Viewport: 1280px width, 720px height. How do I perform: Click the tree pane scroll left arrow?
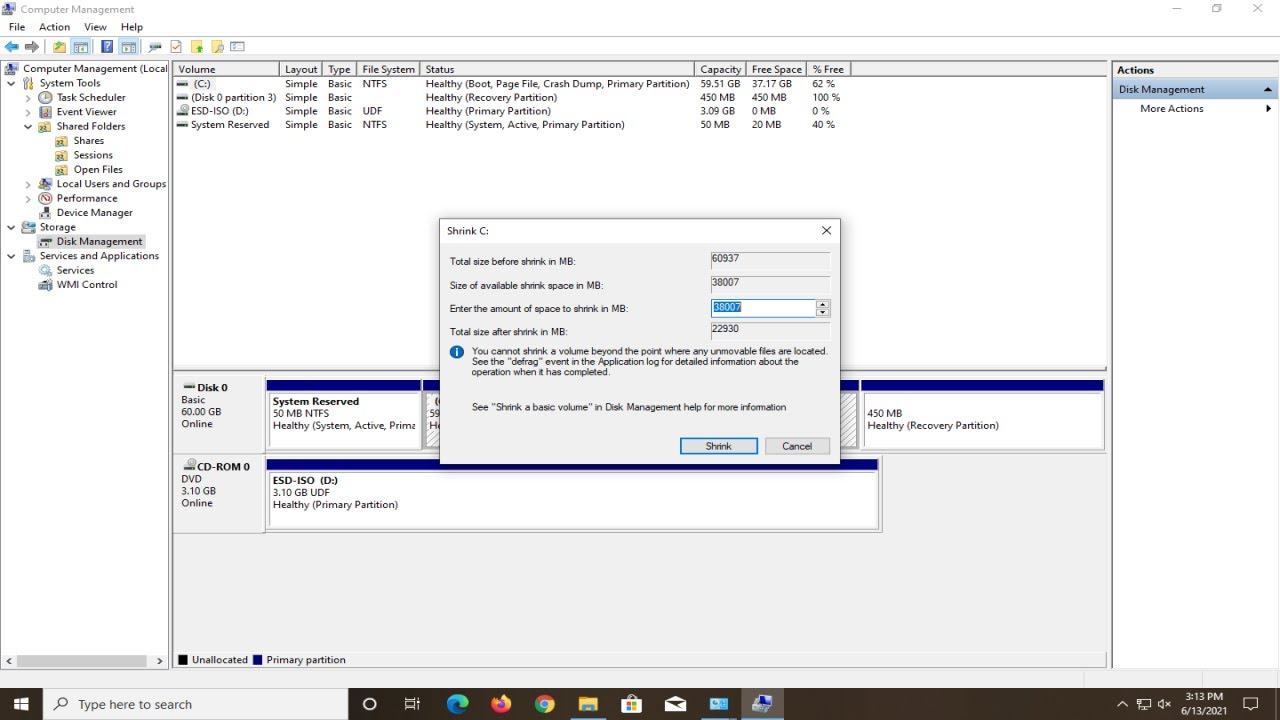point(10,661)
